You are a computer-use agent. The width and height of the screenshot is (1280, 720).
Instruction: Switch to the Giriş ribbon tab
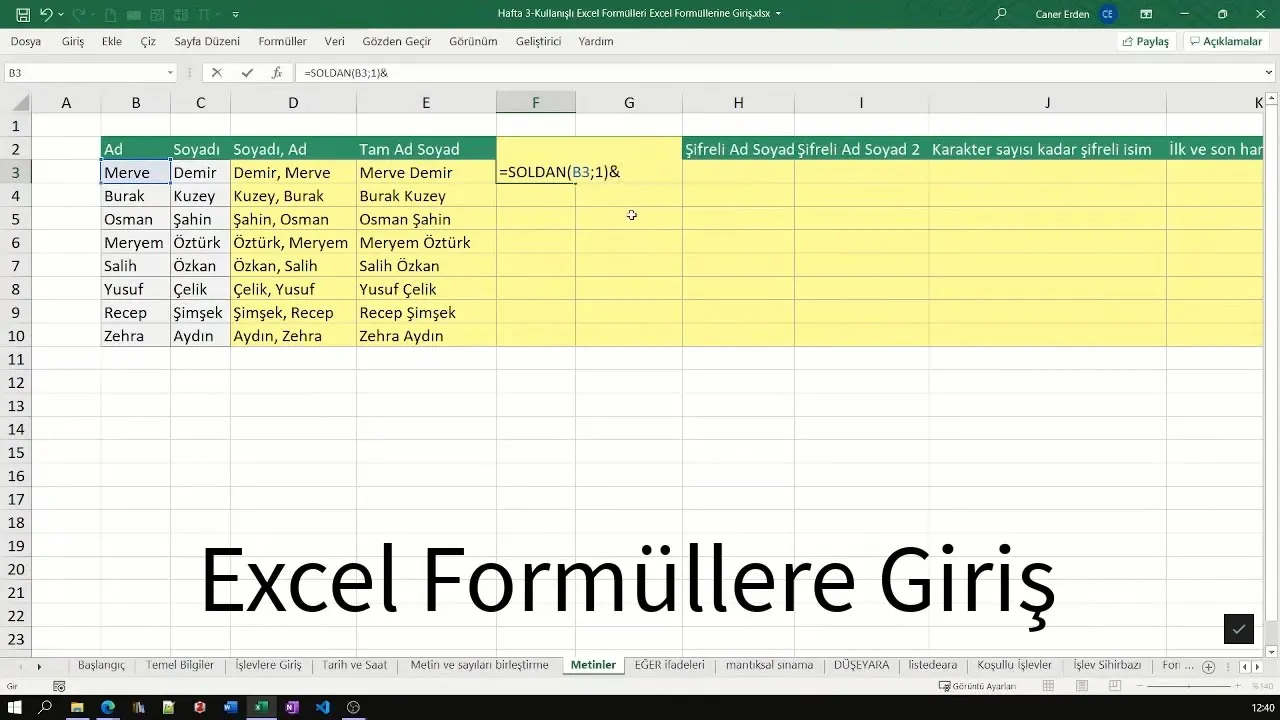(x=73, y=42)
